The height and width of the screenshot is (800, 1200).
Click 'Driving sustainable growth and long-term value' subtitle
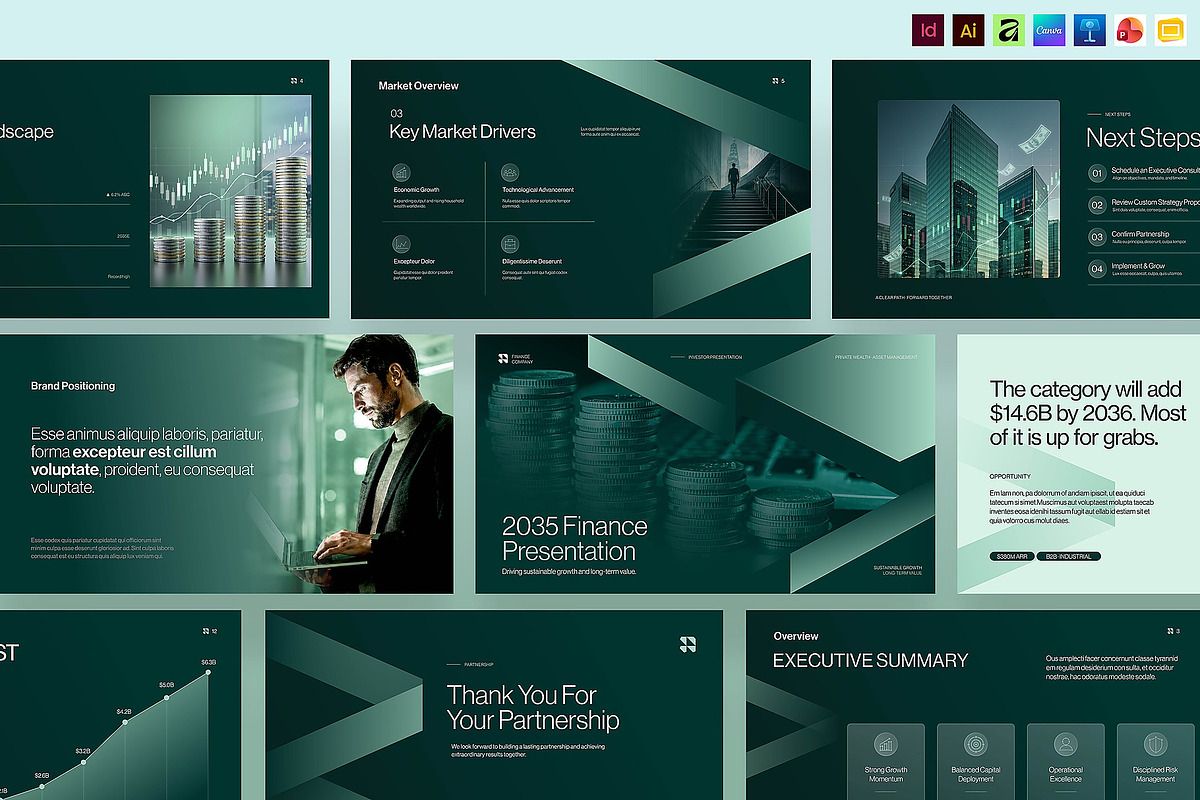569,572
